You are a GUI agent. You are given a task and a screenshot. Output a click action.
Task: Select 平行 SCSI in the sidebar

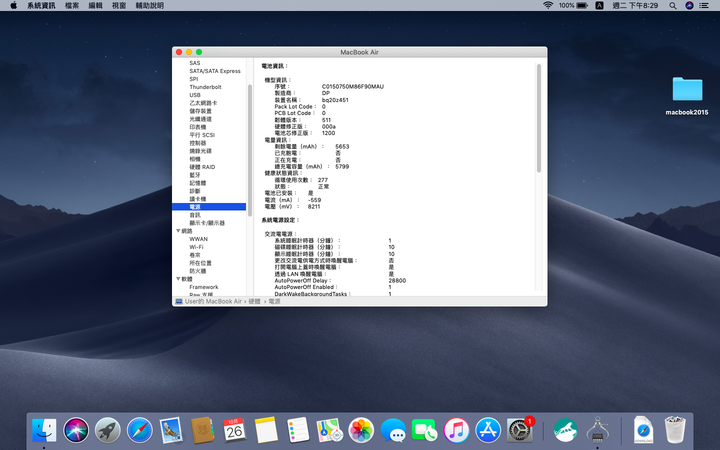click(202, 135)
